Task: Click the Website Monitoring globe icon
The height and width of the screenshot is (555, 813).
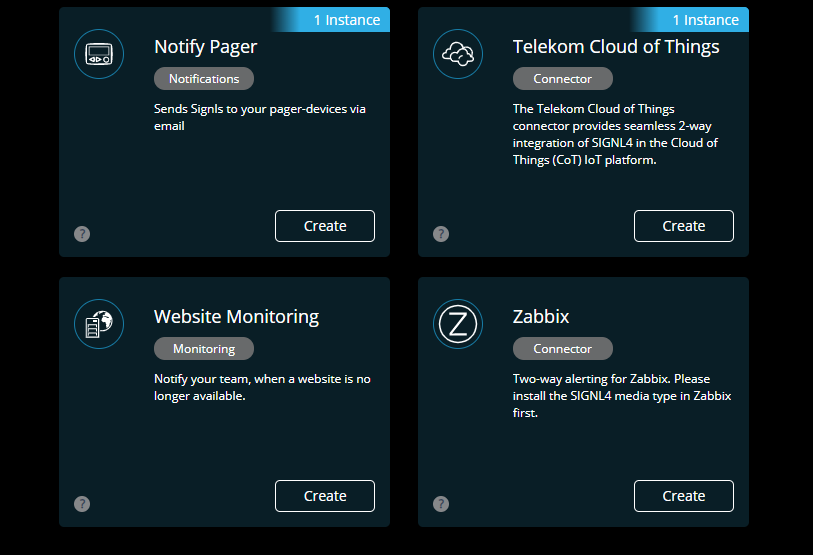Action: (99, 324)
